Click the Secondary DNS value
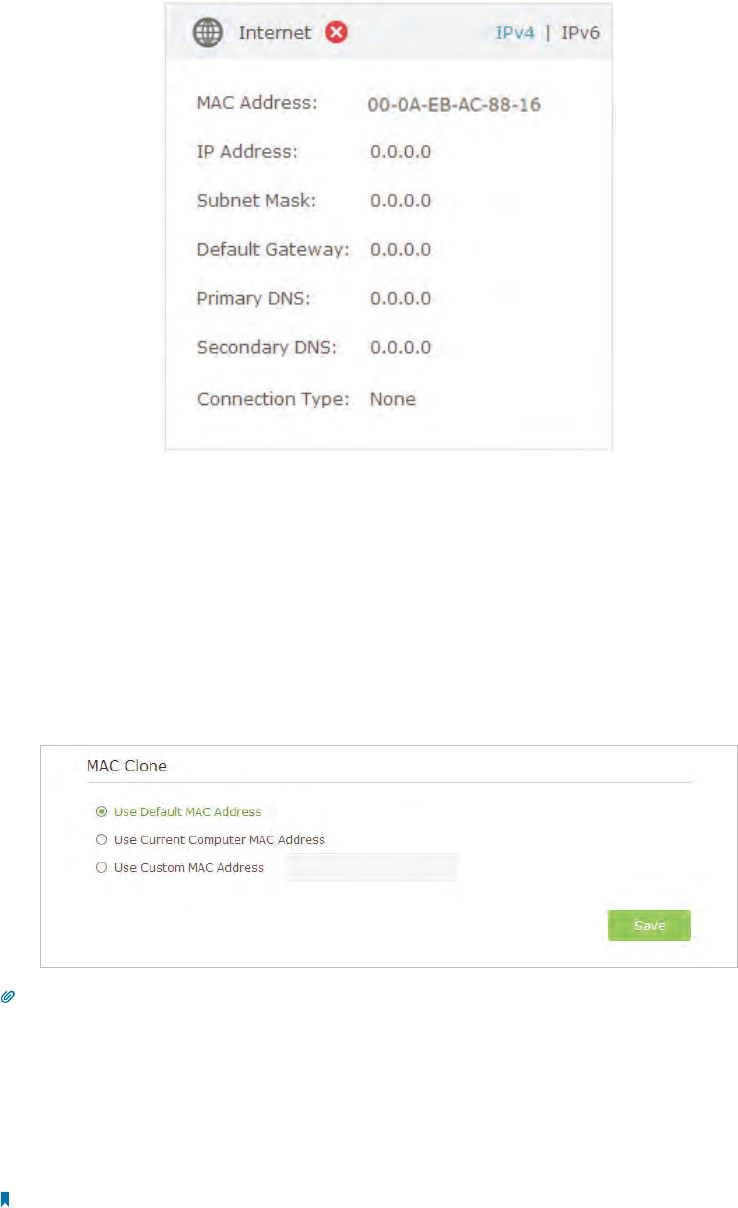Image resolution: width=738 pixels, height=1208 pixels. pos(400,348)
